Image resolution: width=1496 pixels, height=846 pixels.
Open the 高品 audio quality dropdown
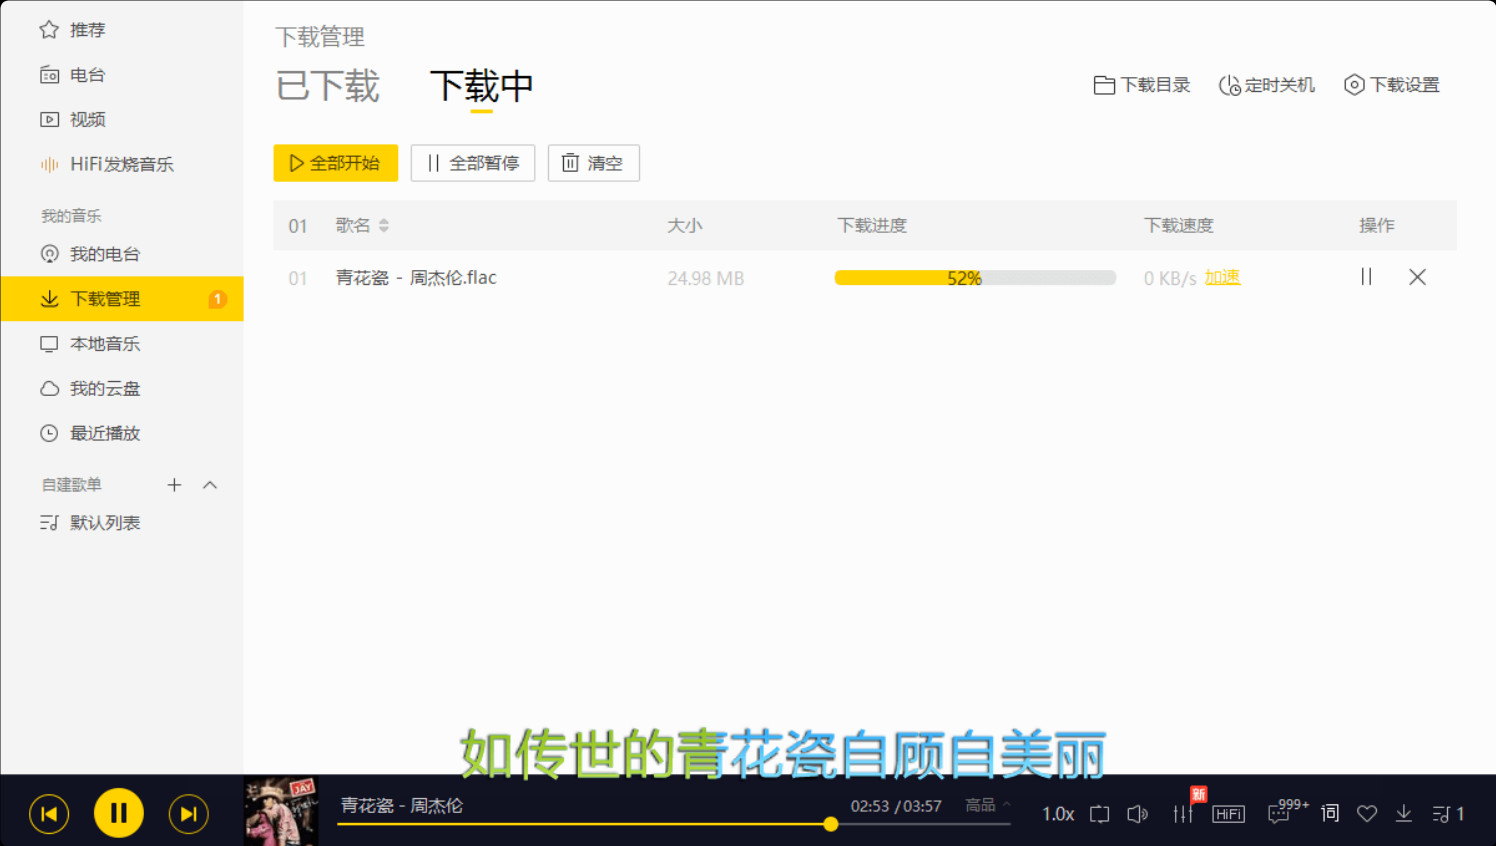click(987, 805)
